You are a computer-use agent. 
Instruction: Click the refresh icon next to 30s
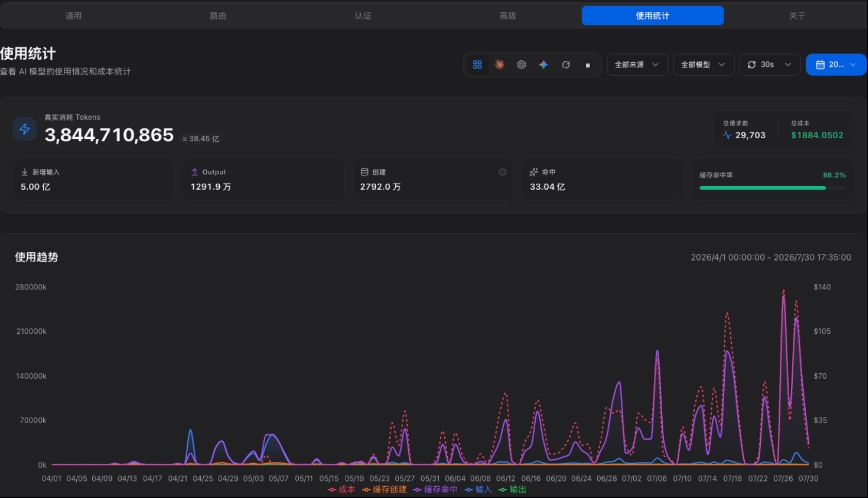coord(752,65)
